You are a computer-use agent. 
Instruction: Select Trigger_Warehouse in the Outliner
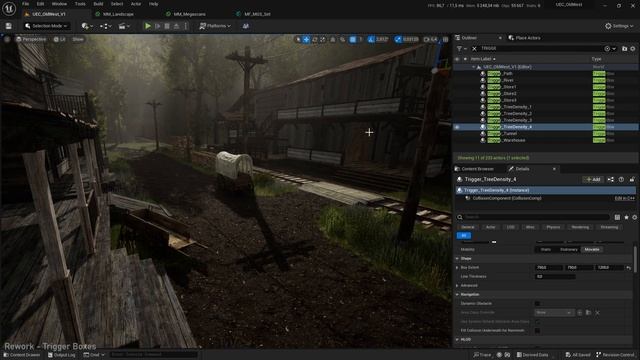[506, 140]
